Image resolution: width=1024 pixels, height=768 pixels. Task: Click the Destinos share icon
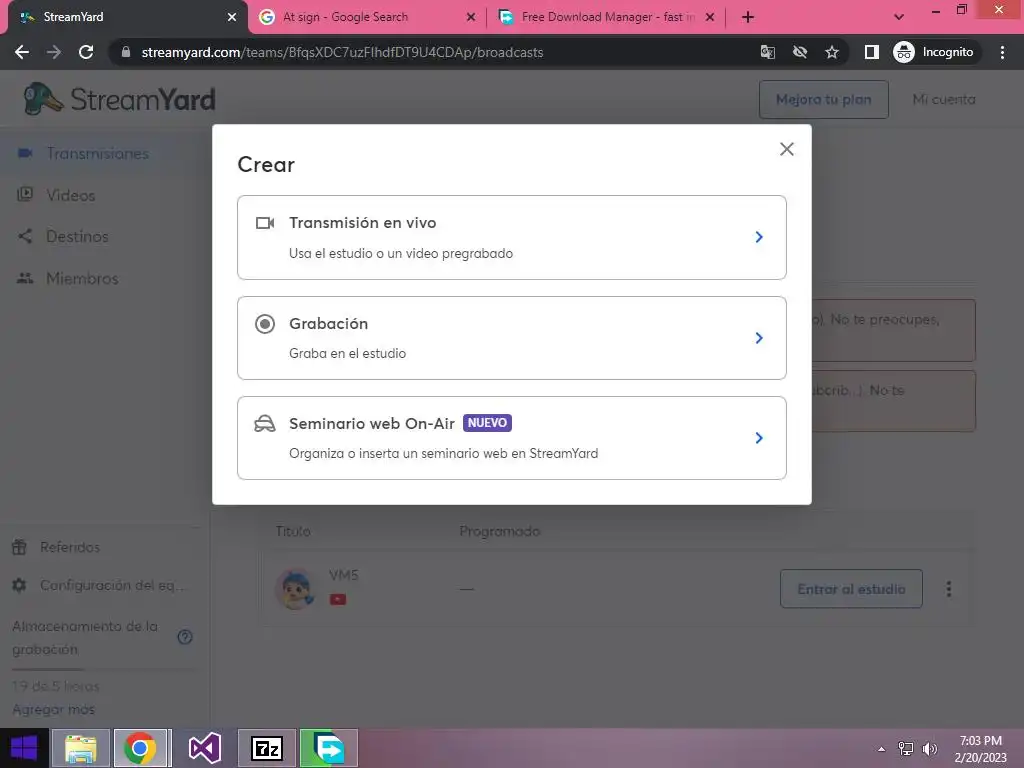(25, 236)
